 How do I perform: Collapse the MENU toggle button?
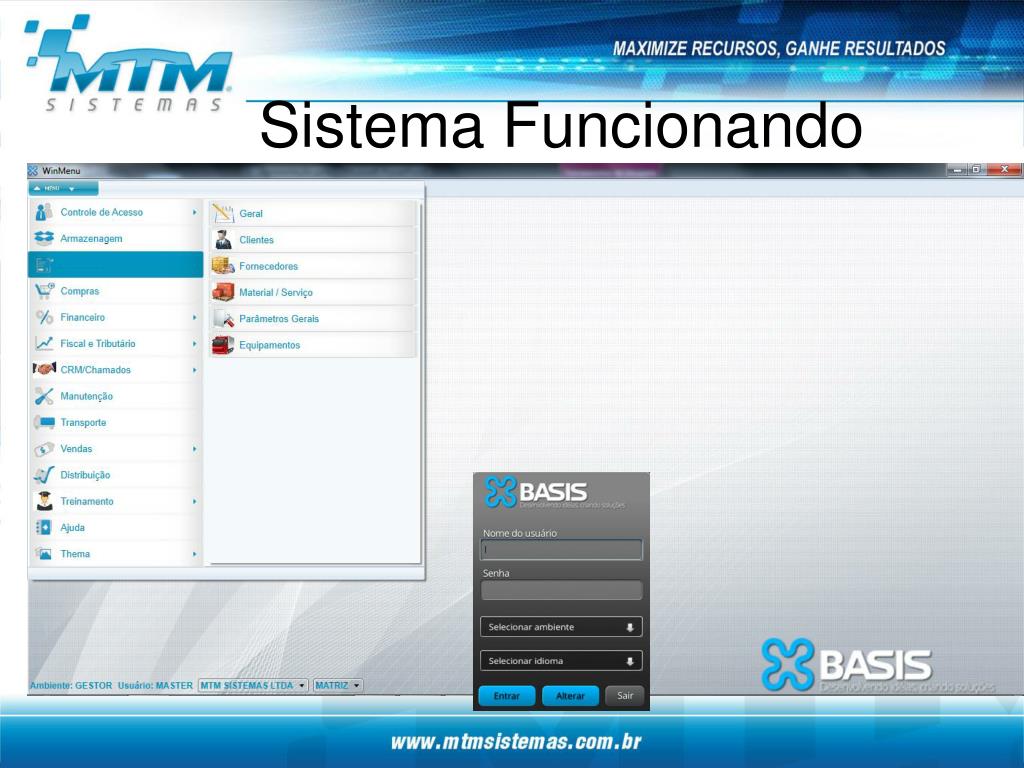pos(63,188)
